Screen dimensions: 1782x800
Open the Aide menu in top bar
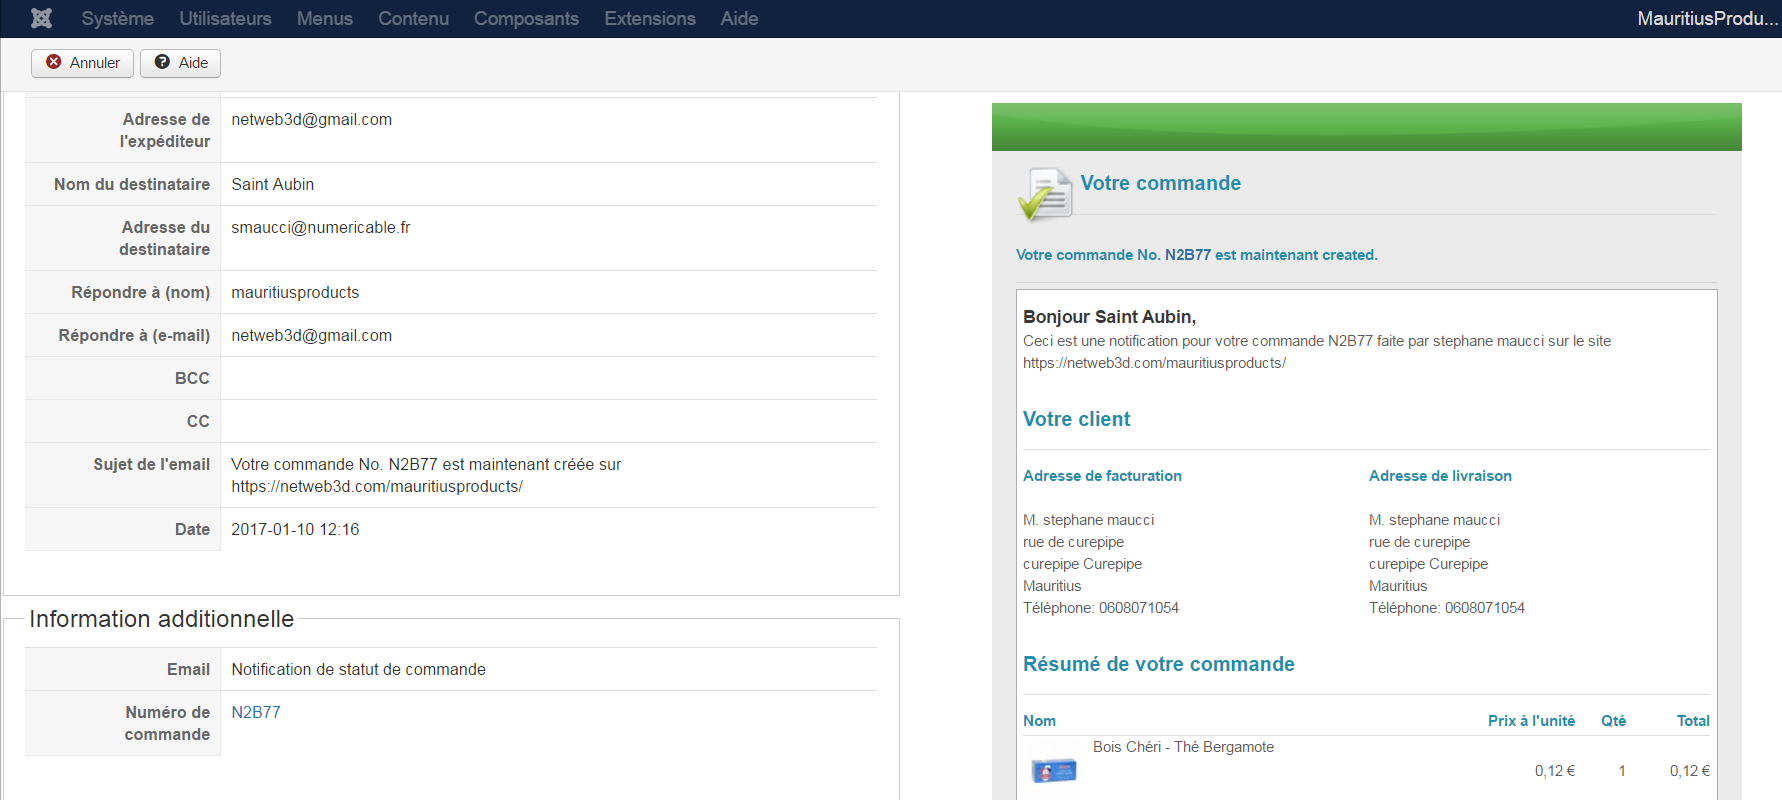pyautogui.click(x=739, y=18)
